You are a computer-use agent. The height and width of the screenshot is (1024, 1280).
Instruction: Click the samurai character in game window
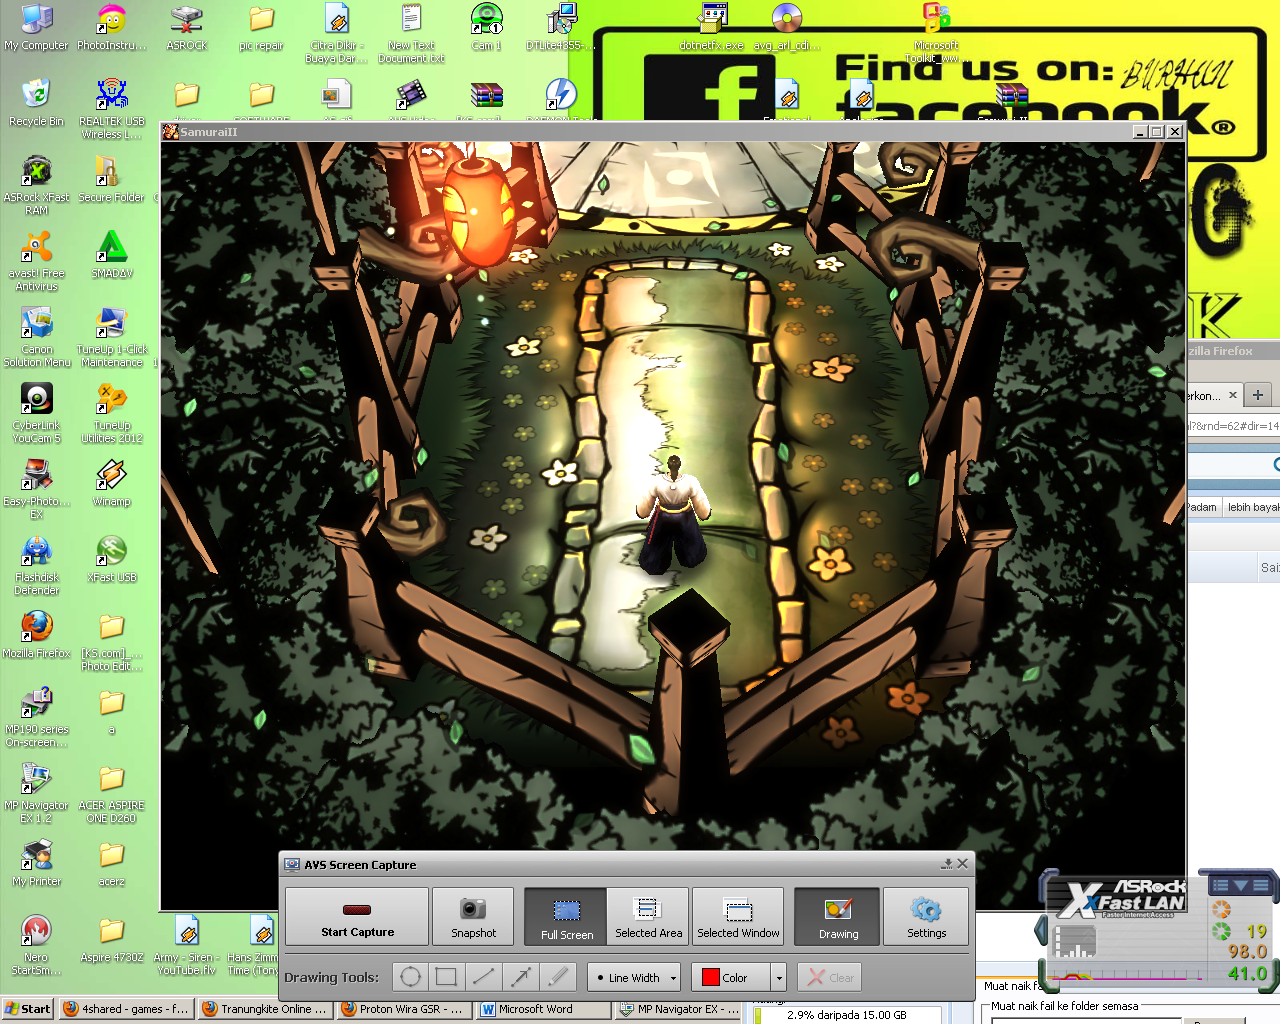click(673, 515)
